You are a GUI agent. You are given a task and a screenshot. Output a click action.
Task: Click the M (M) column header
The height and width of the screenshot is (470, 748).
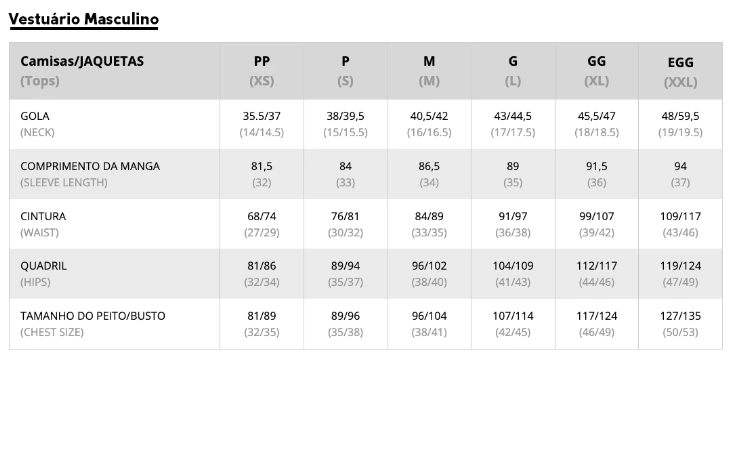coord(429,71)
